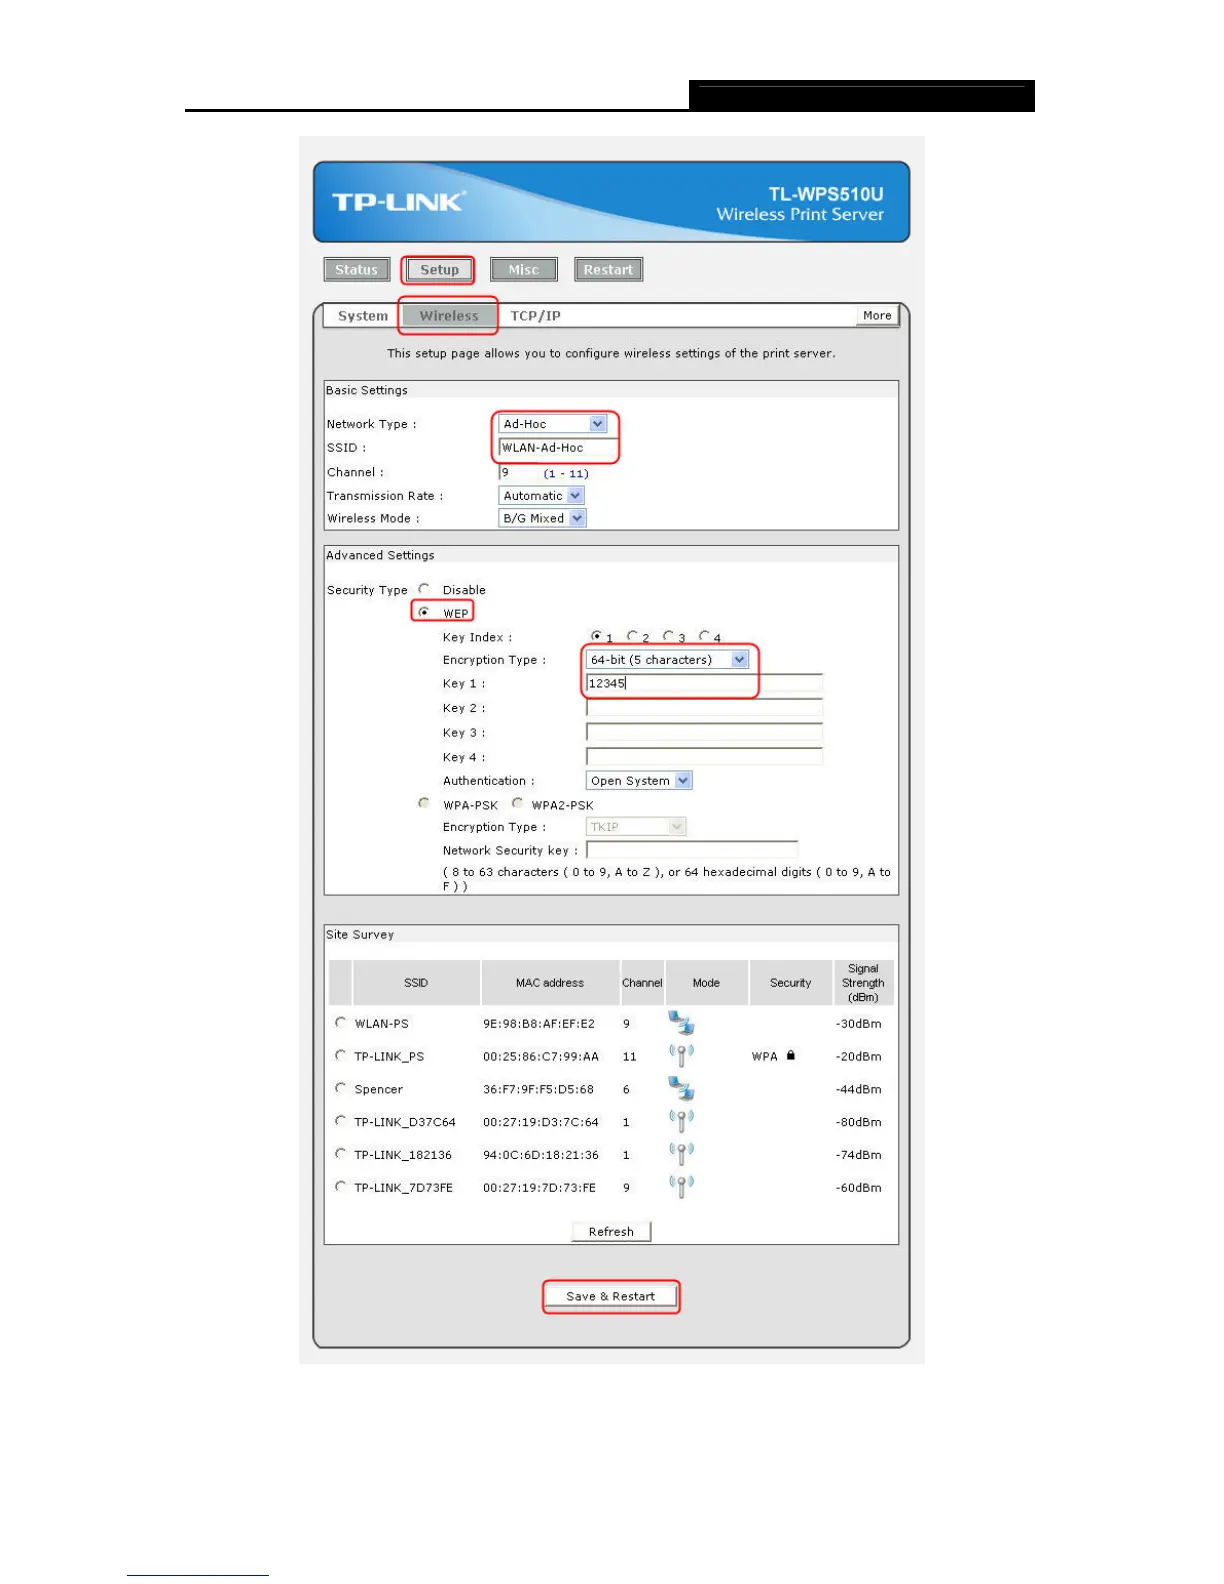Click the Key 1 input field

(704, 683)
